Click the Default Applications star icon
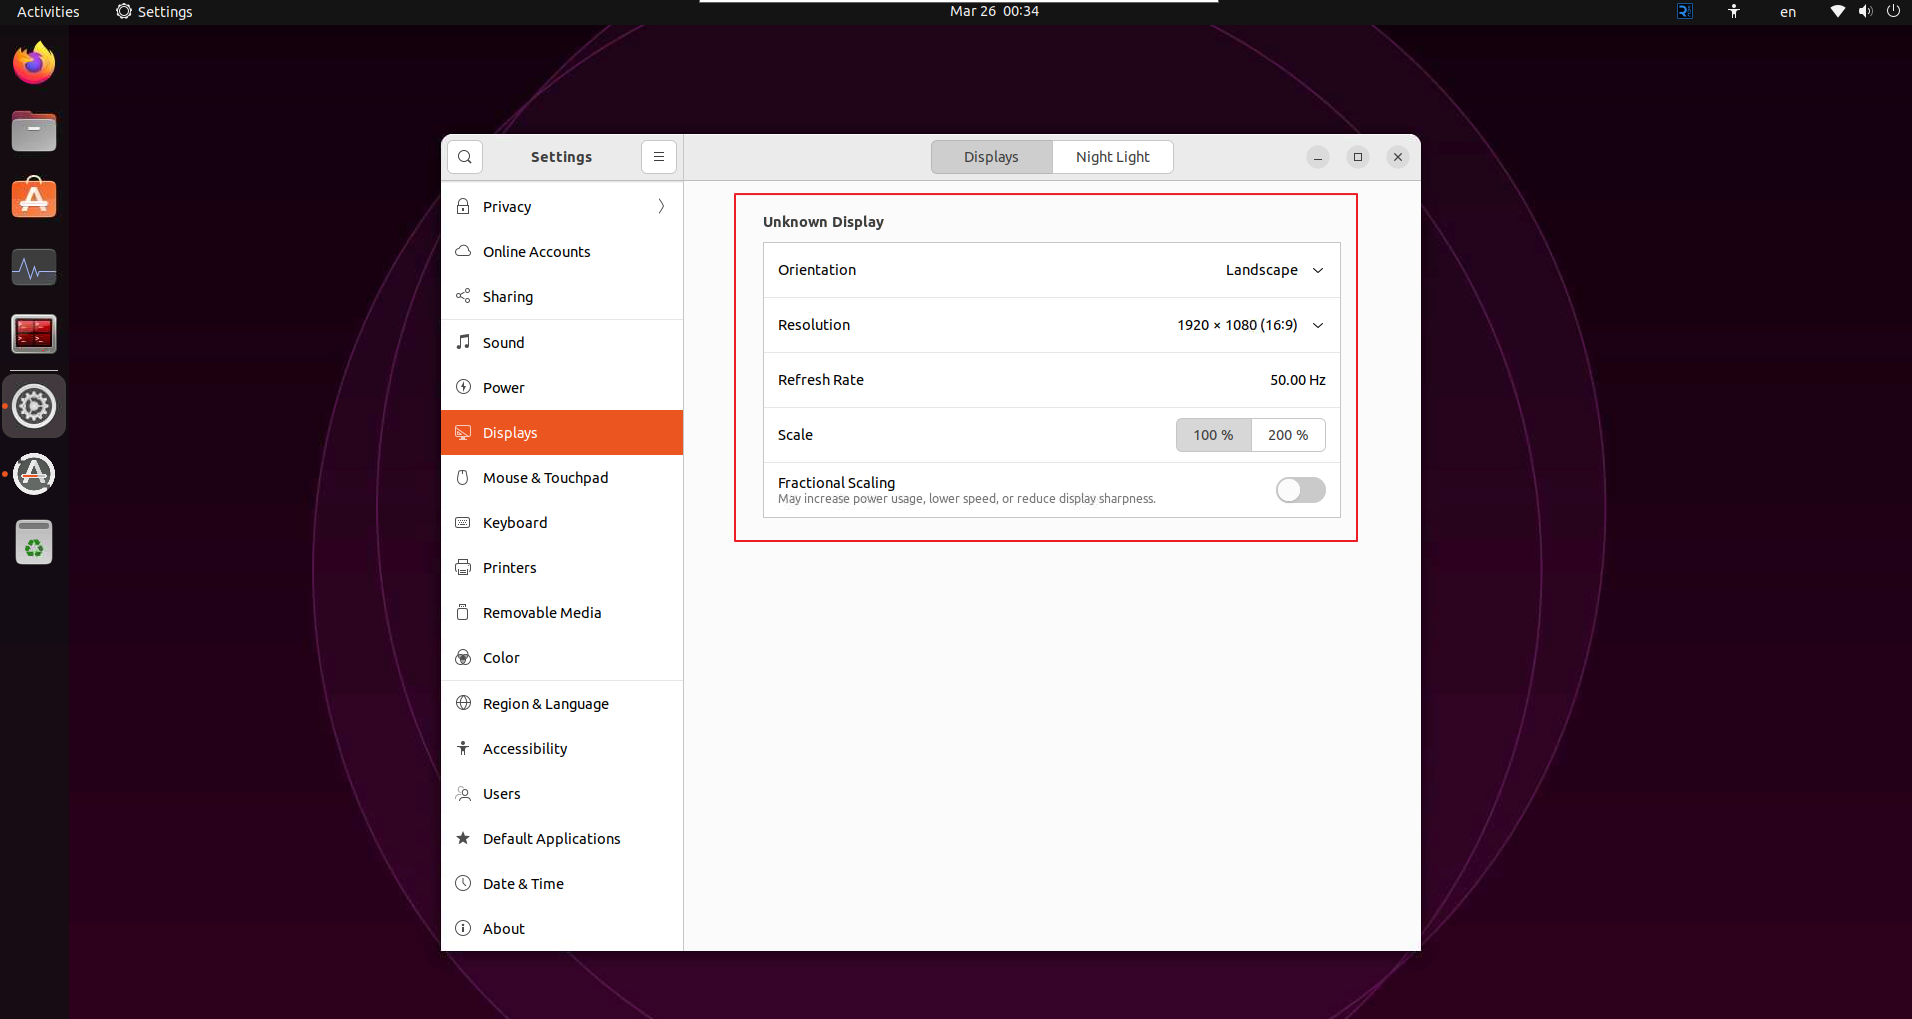Viewport: 1912px width, 1019px height. (463, 838)
